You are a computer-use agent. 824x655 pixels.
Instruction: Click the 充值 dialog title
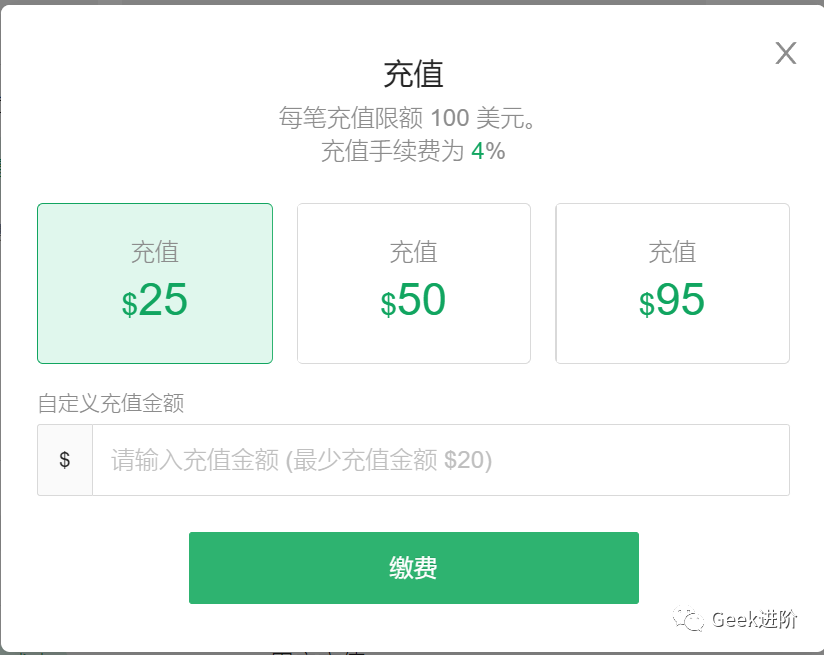point(413,74)
